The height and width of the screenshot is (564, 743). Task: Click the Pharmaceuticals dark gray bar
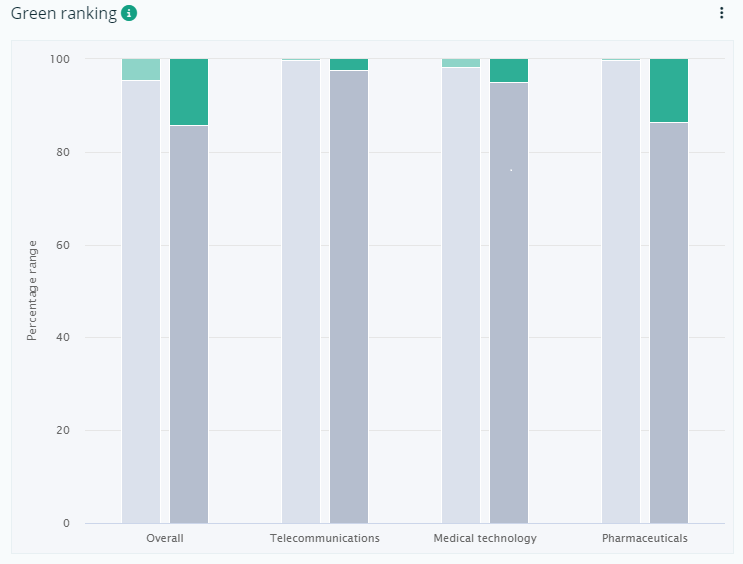[x=669, y=323]
